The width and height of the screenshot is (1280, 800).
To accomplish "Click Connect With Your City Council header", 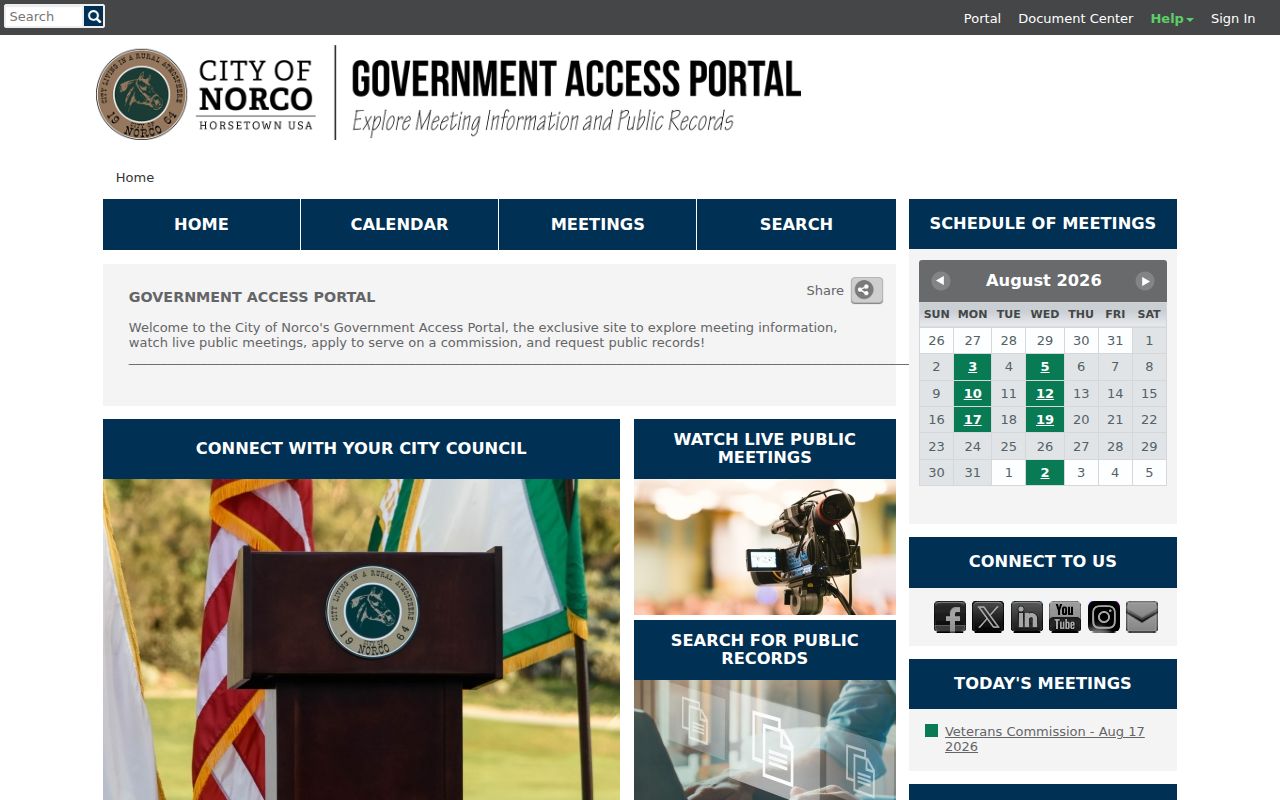I will pos(361,448).
